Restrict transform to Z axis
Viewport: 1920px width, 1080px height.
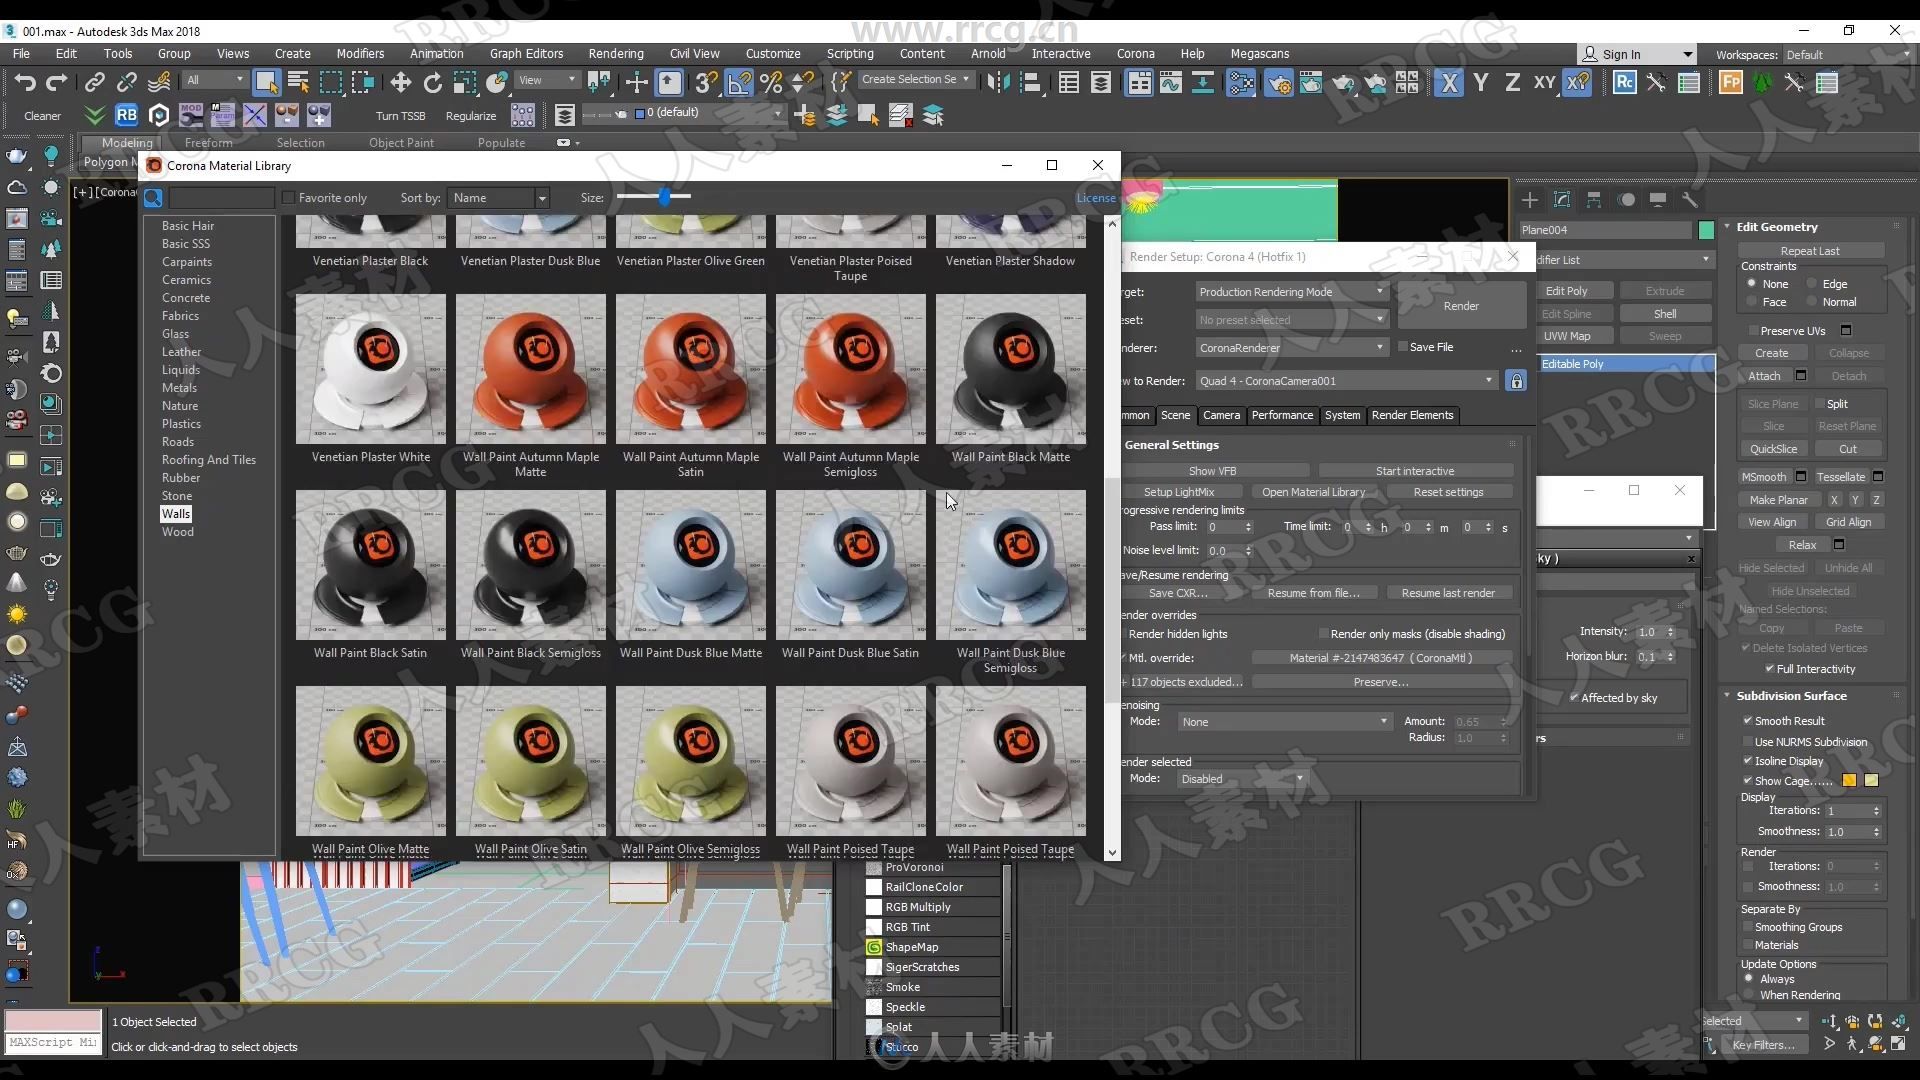tap(1513, 82)
